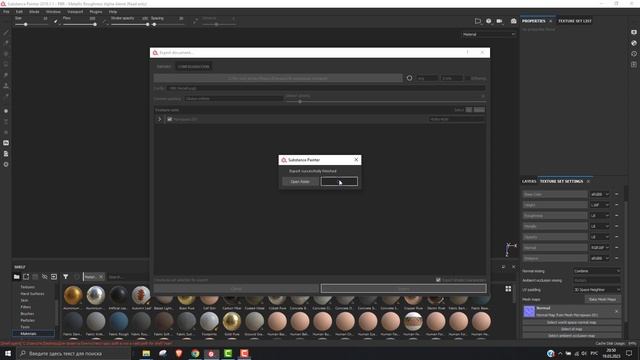Switch shelf to grid view icon
Image resolution: width=640 pixels, height=360 pixels.
(x=508, y=289)
